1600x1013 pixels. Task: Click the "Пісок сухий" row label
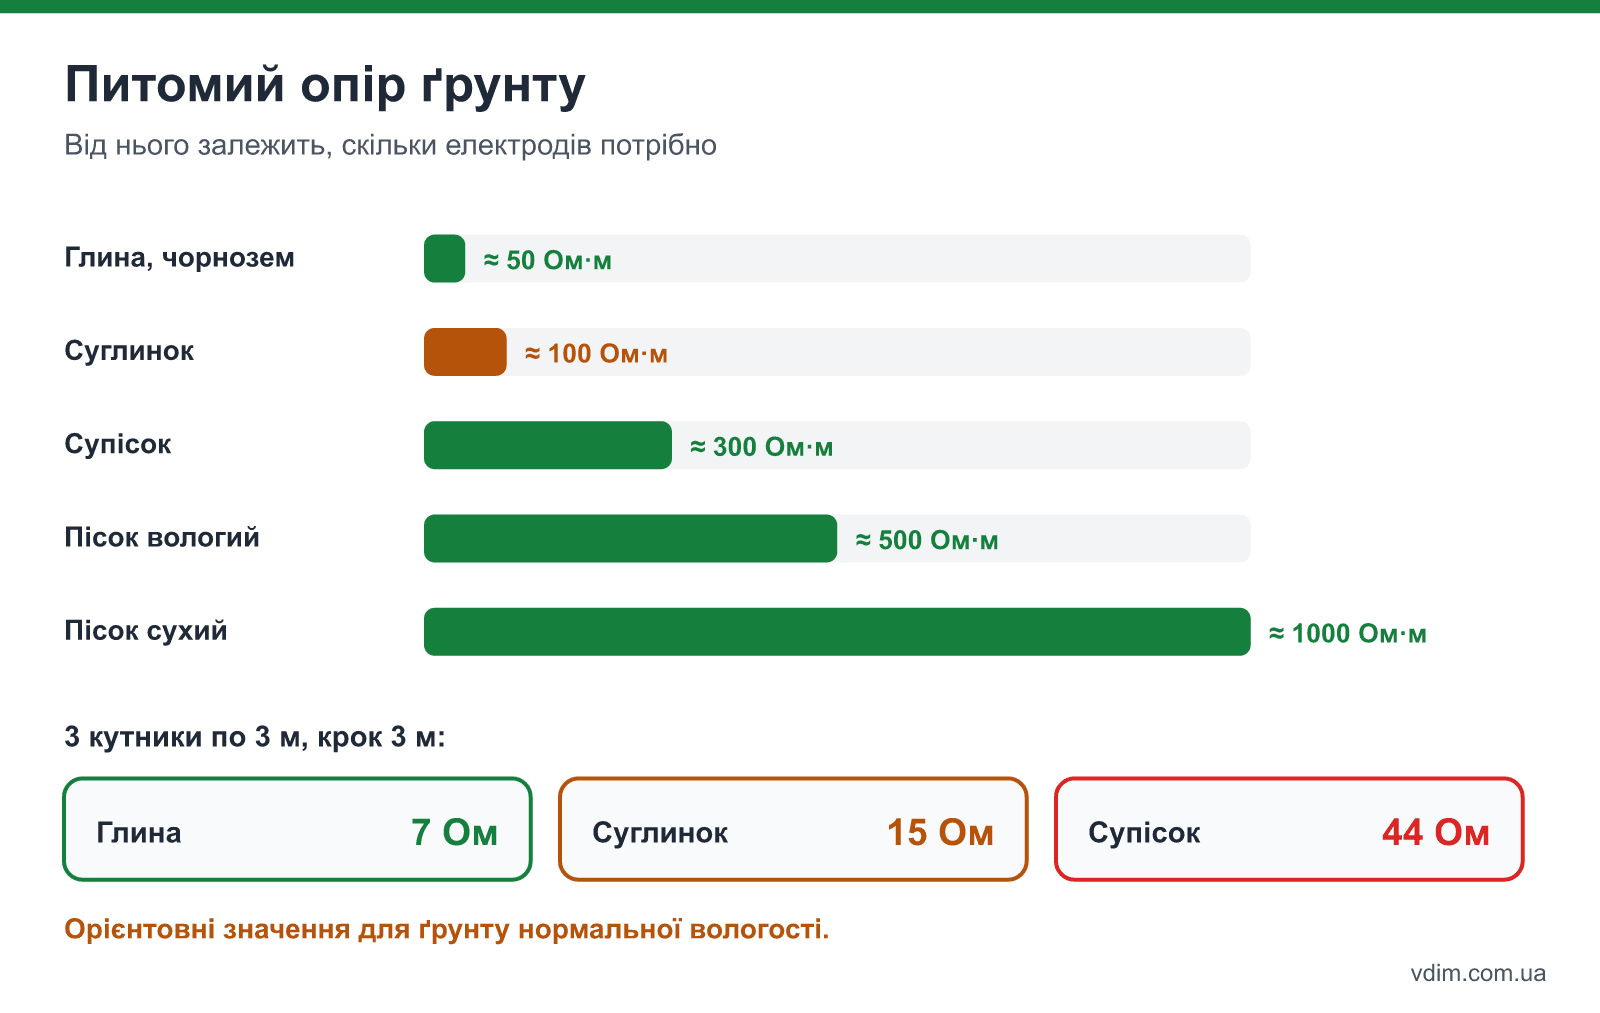[146, 631]
